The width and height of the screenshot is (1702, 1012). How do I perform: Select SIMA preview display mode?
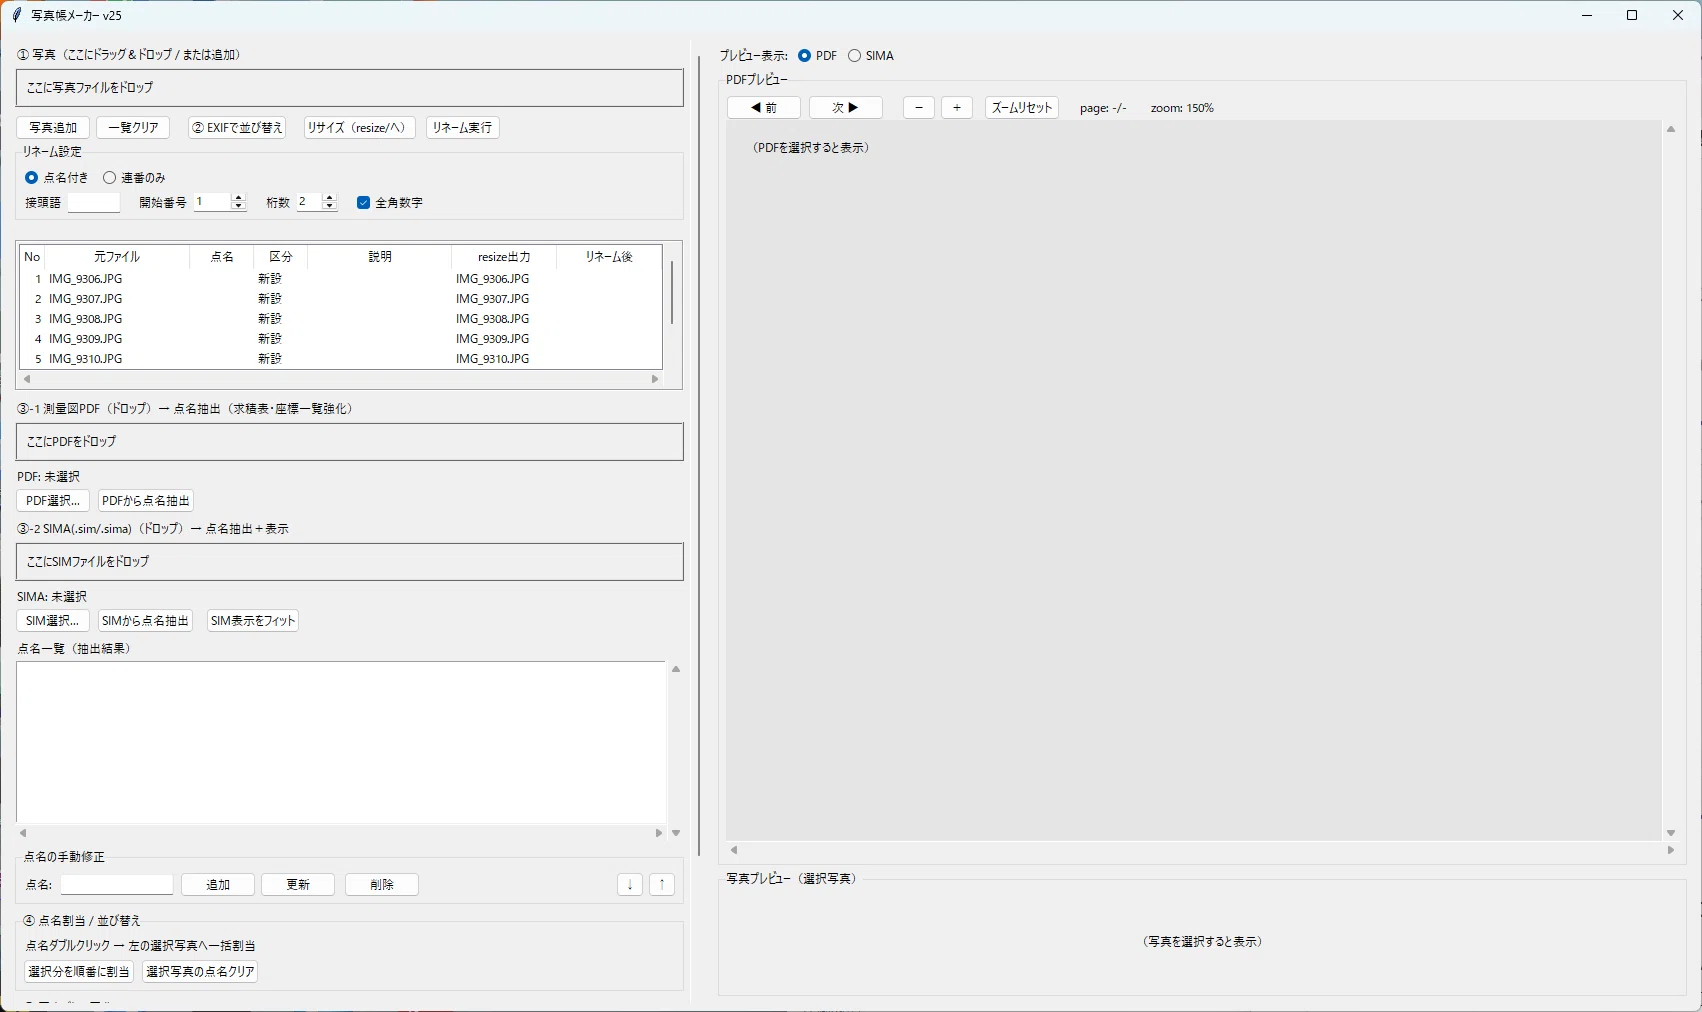point(871,56)
